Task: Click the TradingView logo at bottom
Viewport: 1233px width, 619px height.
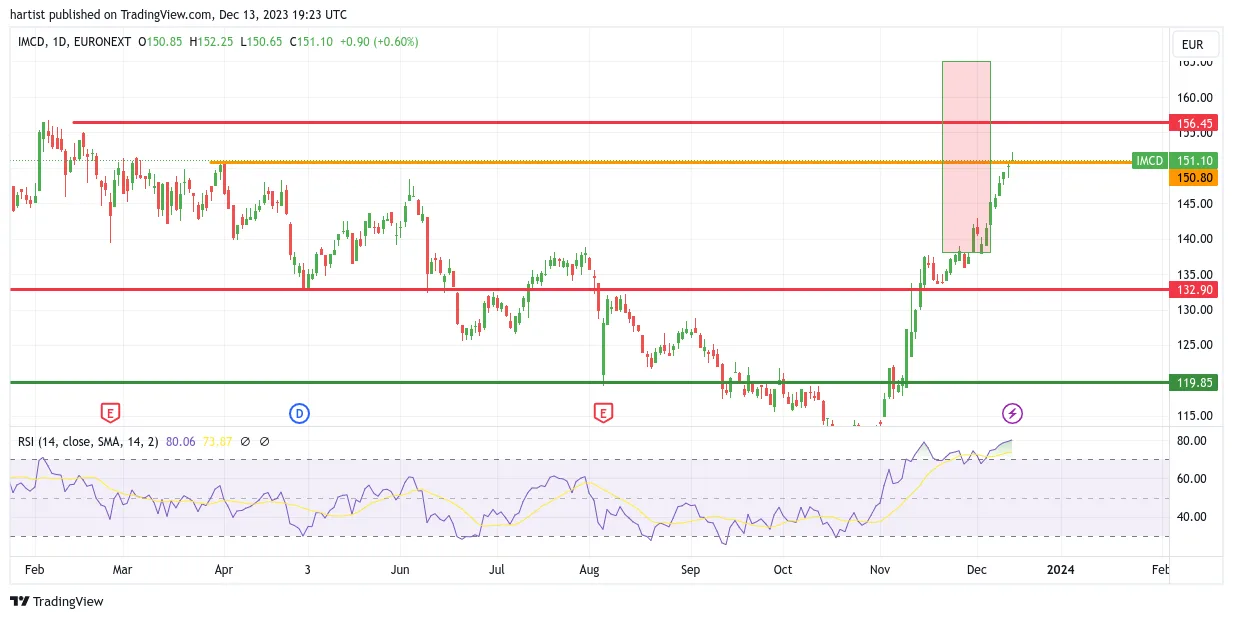Action: point(57,601)
